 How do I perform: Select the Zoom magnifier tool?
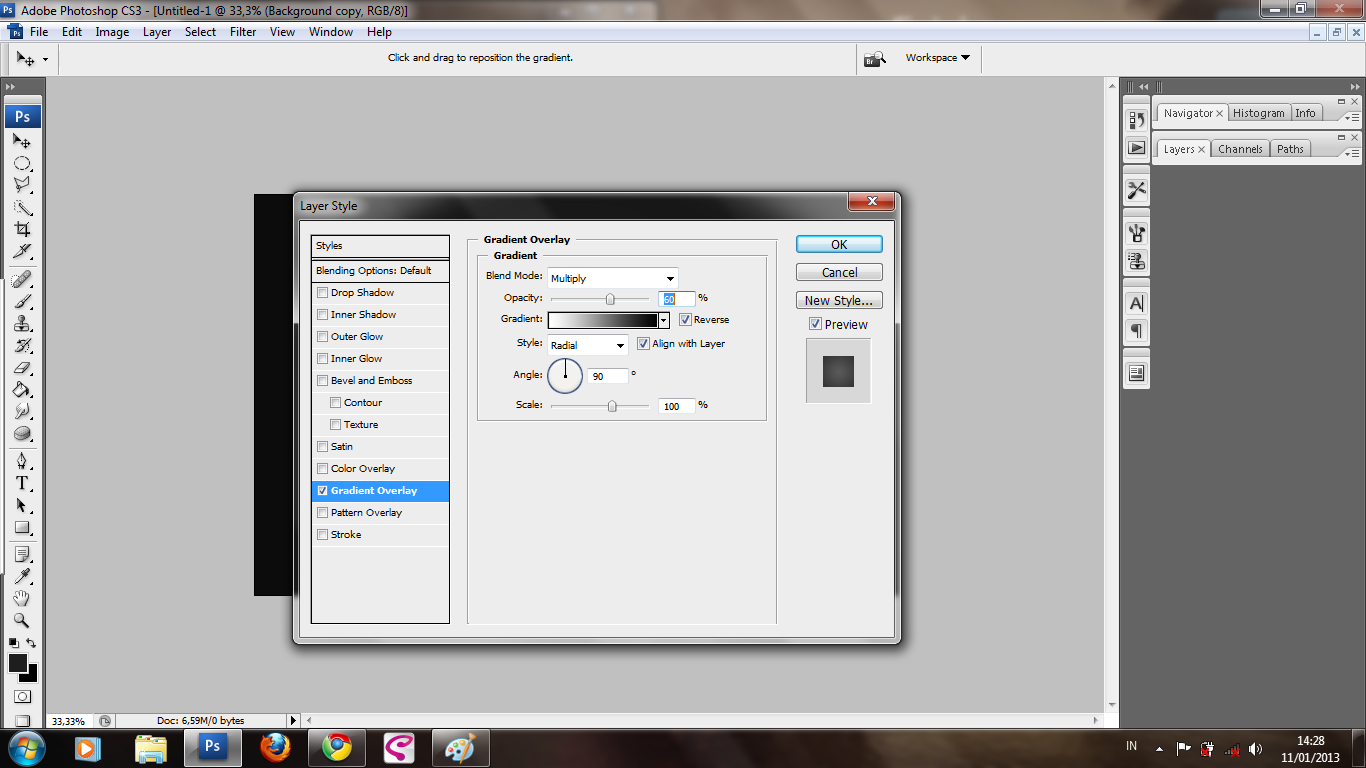point(22,620)
